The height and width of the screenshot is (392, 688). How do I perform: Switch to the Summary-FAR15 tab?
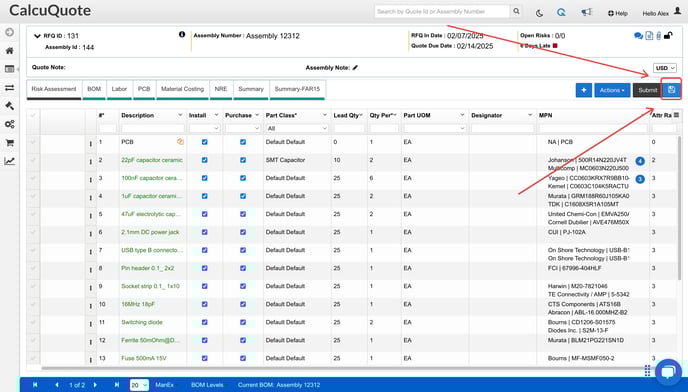[297, 89]
